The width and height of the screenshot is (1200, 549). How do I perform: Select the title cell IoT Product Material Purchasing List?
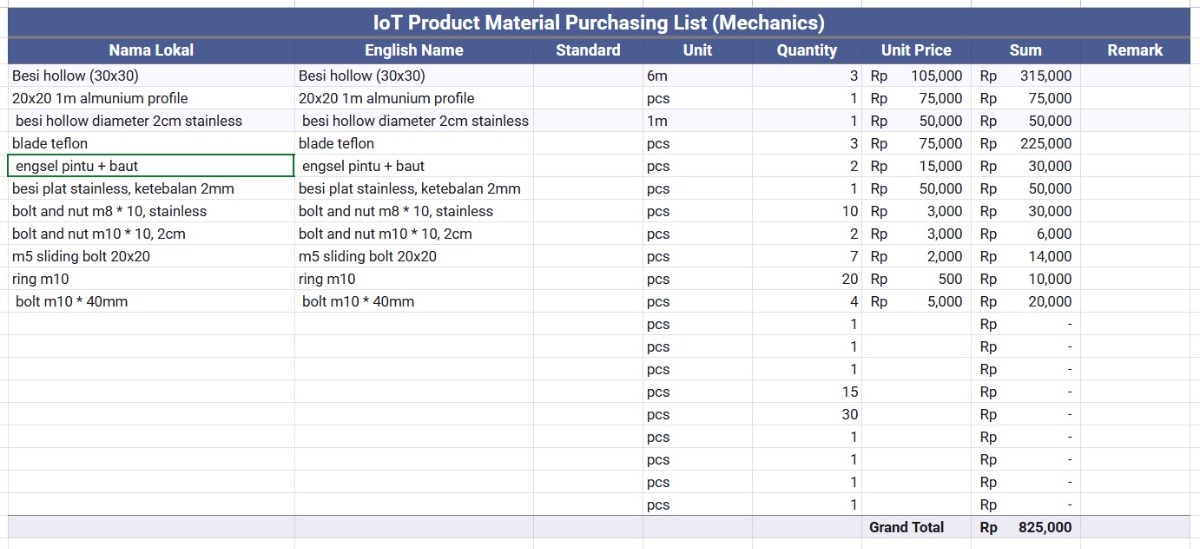click(x=599, y=22)
